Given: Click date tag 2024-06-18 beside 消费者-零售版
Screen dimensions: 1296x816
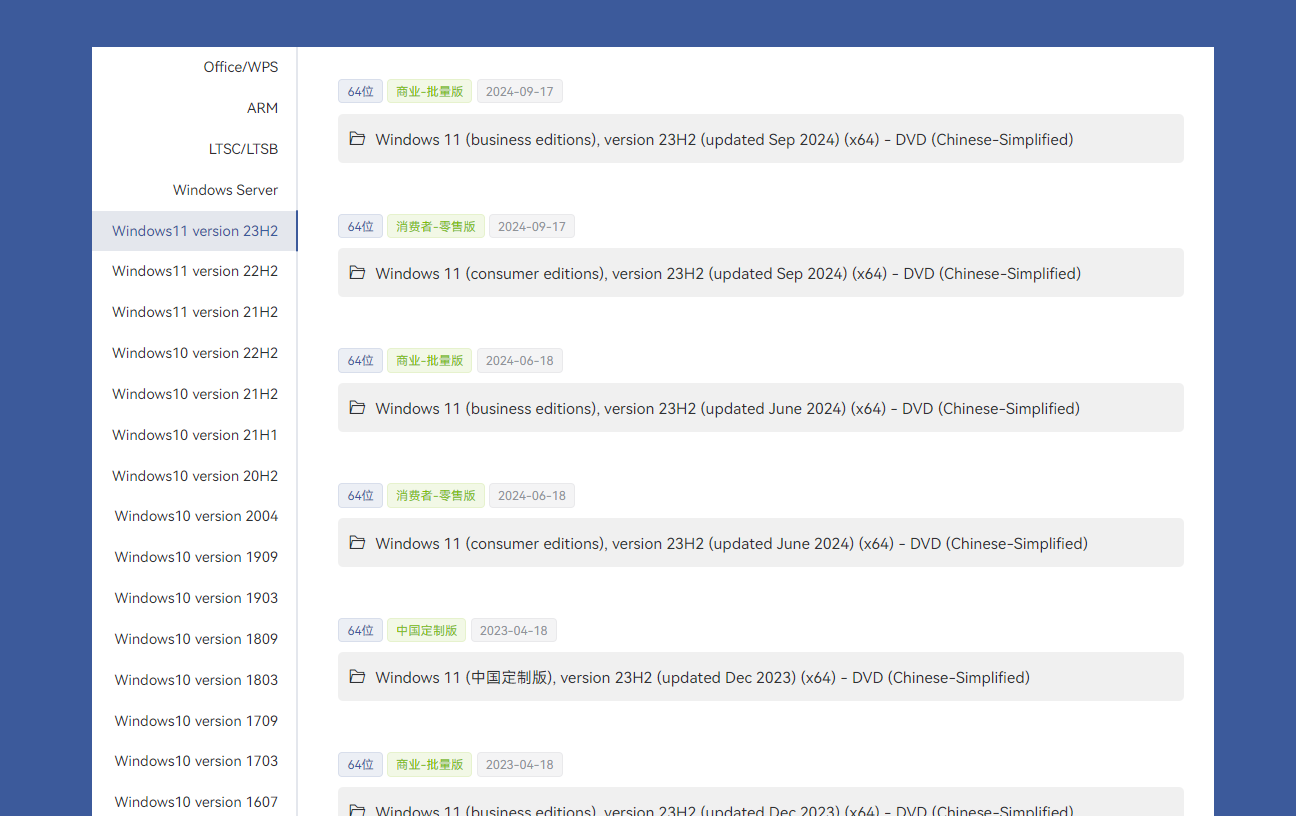Looking at the screenshot, I should point(531,496).
